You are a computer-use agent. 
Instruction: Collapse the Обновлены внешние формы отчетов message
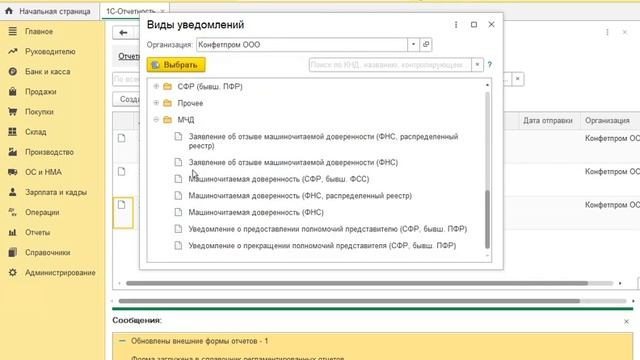122,341
